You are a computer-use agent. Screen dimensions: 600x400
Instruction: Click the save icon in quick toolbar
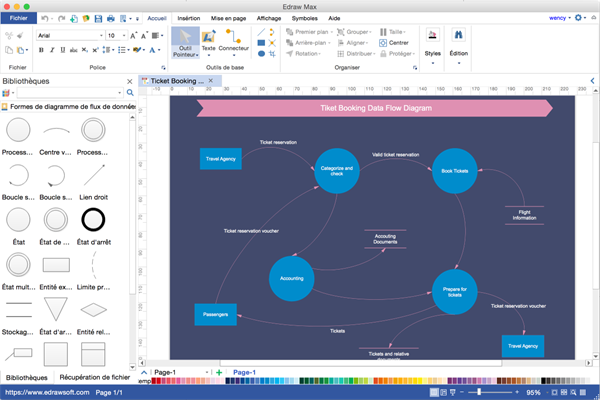point(97,18)
